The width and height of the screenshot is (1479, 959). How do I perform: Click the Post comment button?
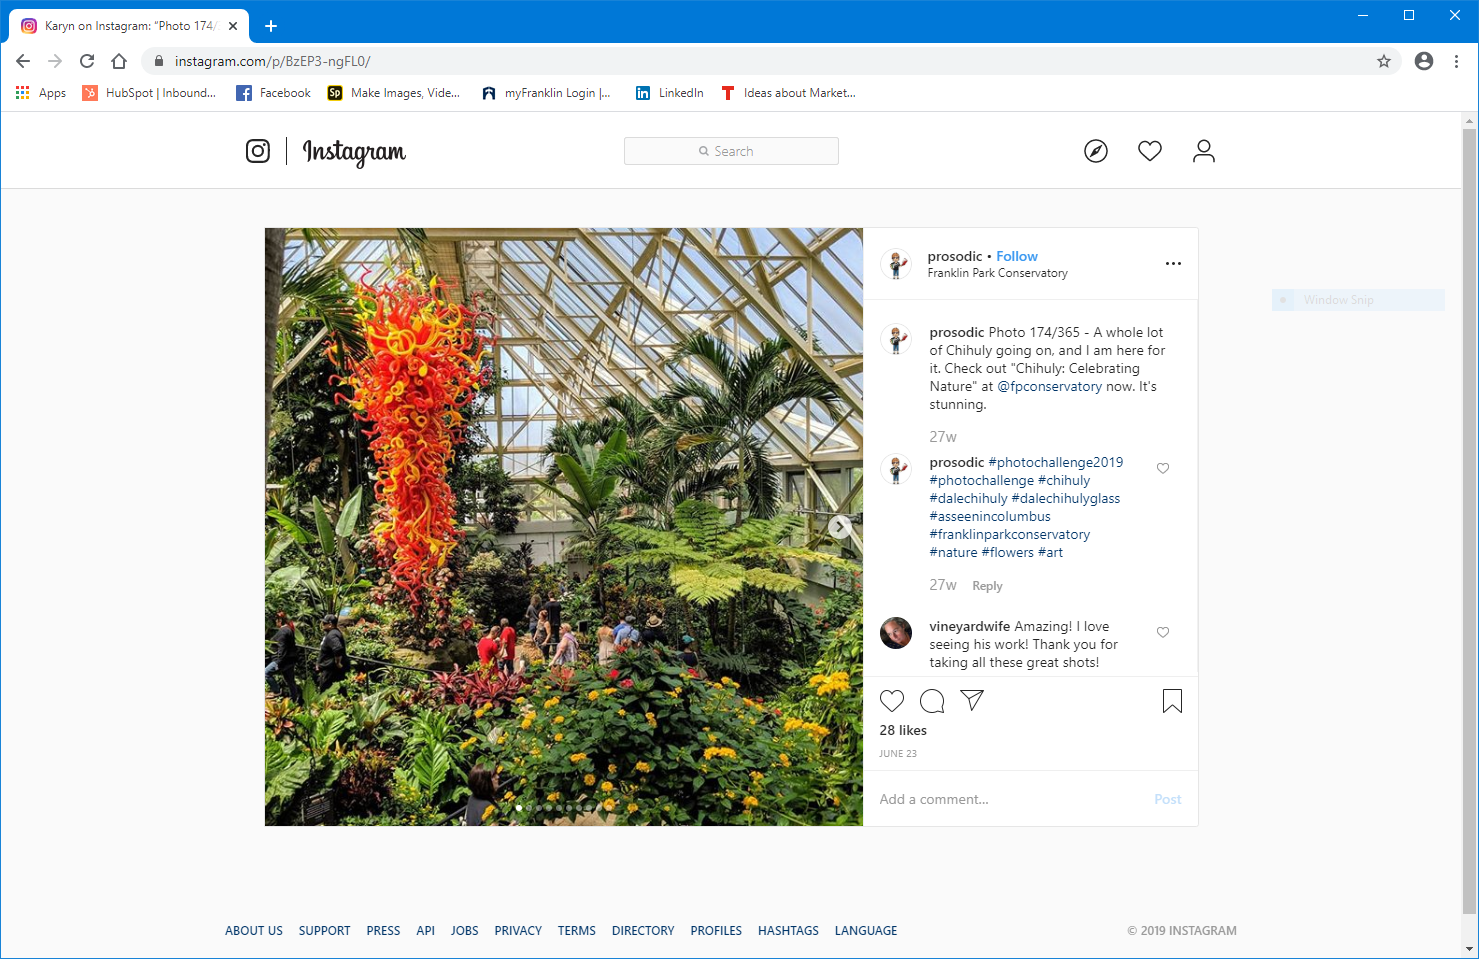point(1168,799)
